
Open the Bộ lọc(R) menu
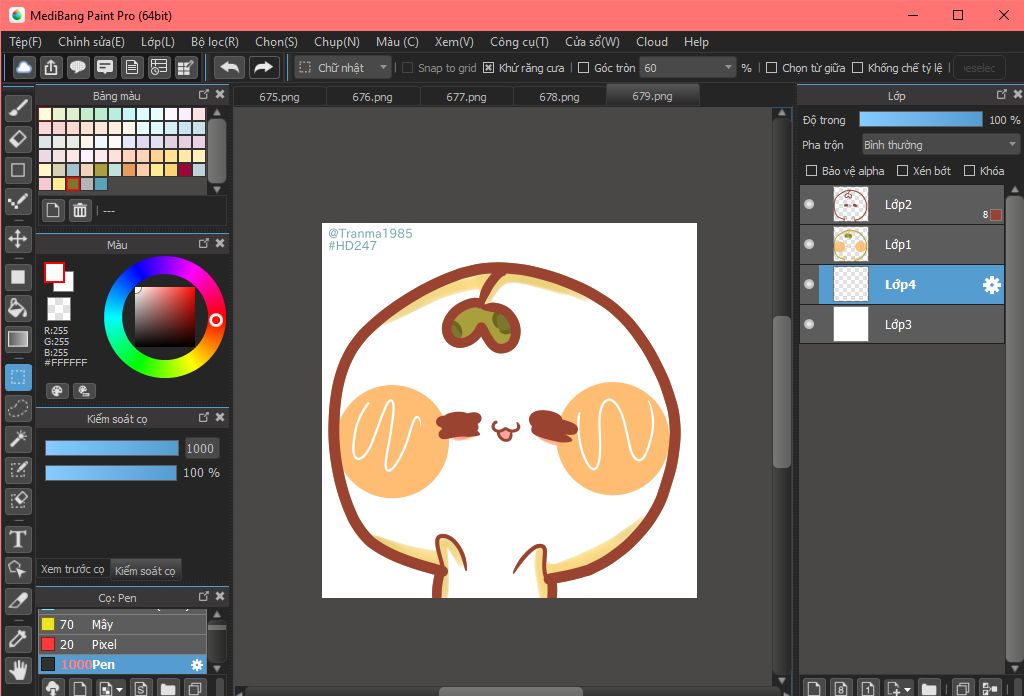pyautogui.click(x=214, y=42)
